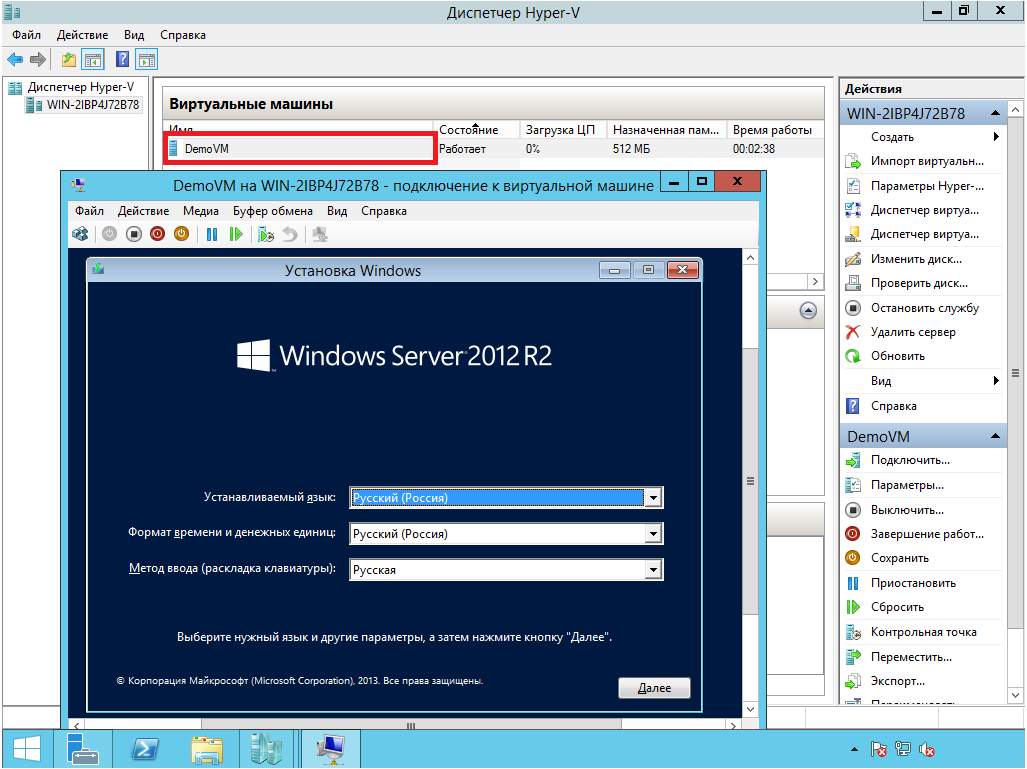
Task: Open File Explorer from the taskbar
Action: (206, 749)
